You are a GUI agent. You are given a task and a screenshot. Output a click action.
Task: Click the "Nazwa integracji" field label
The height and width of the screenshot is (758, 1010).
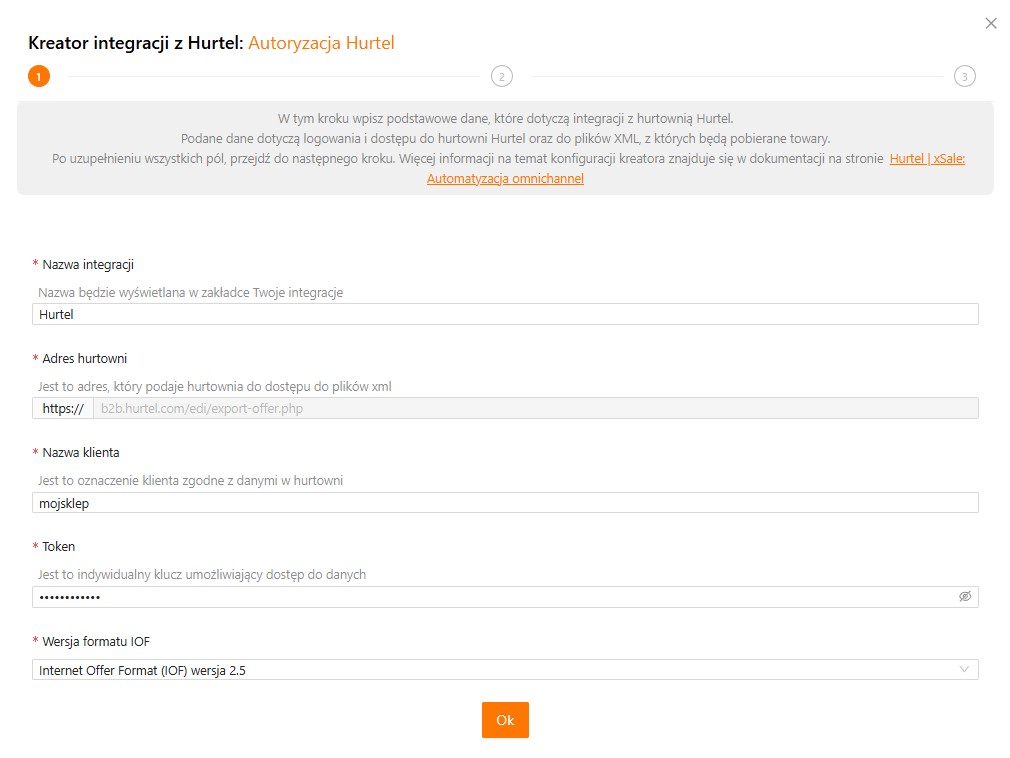pos(88,265)
